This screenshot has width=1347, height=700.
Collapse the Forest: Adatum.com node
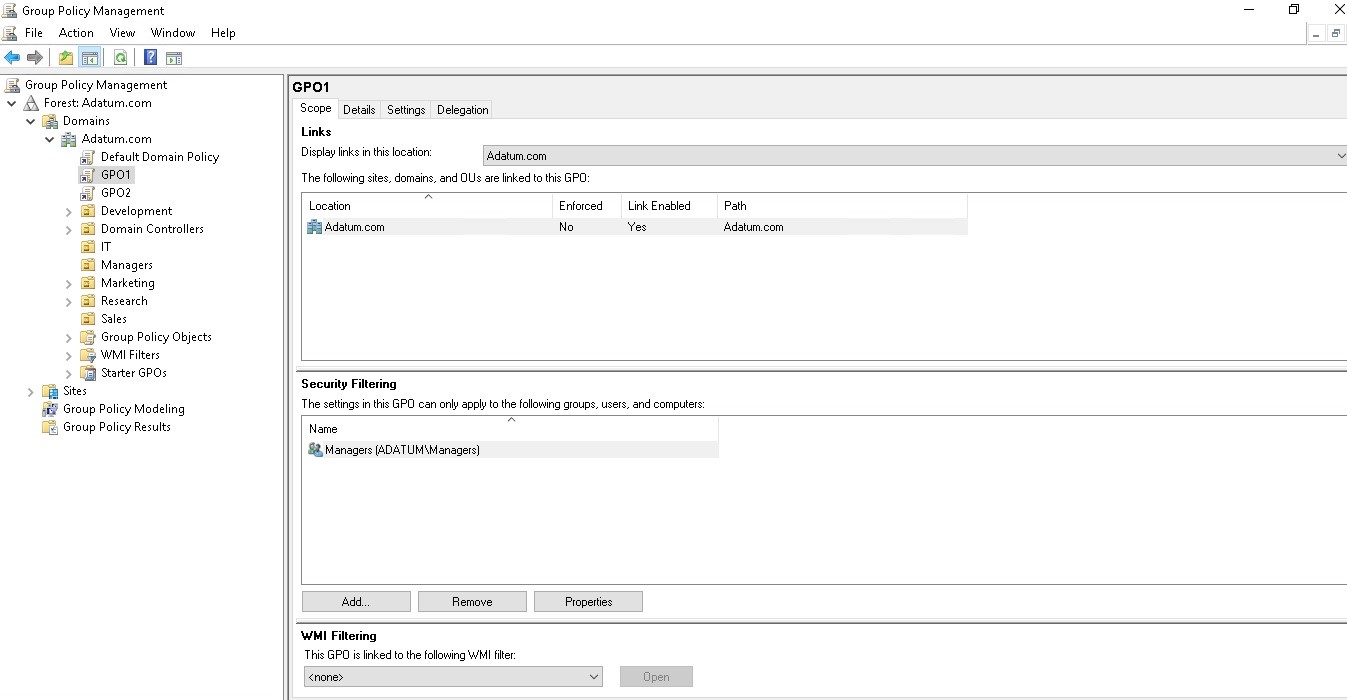coord(12,103)
